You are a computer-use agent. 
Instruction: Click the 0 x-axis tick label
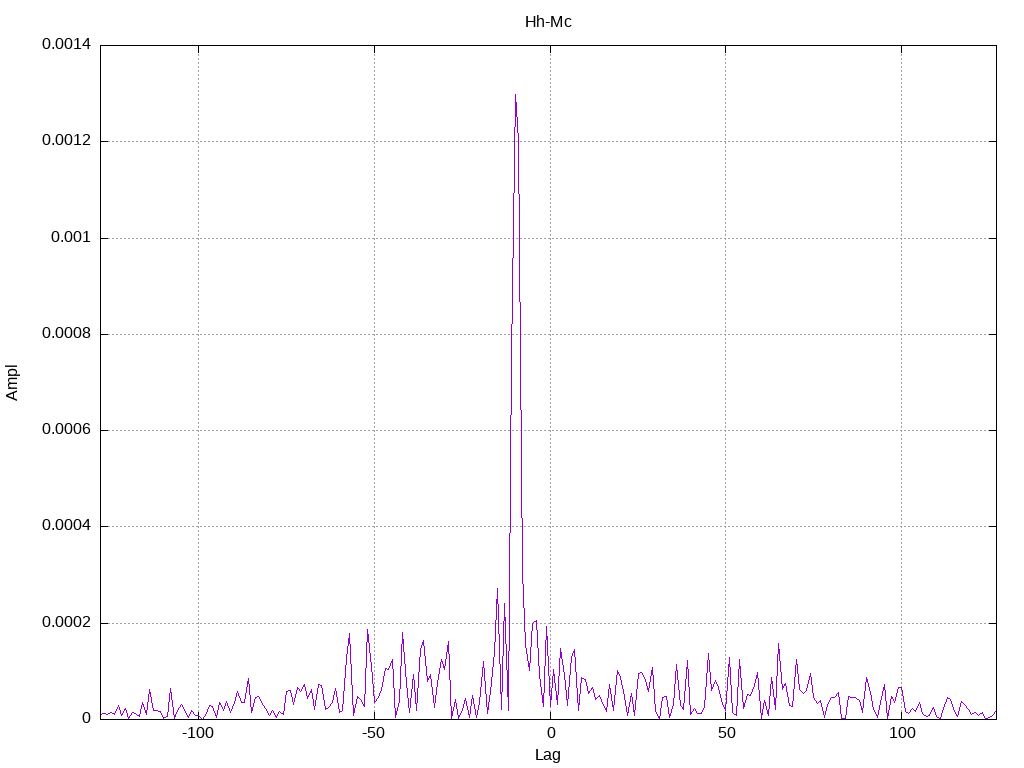551,733
